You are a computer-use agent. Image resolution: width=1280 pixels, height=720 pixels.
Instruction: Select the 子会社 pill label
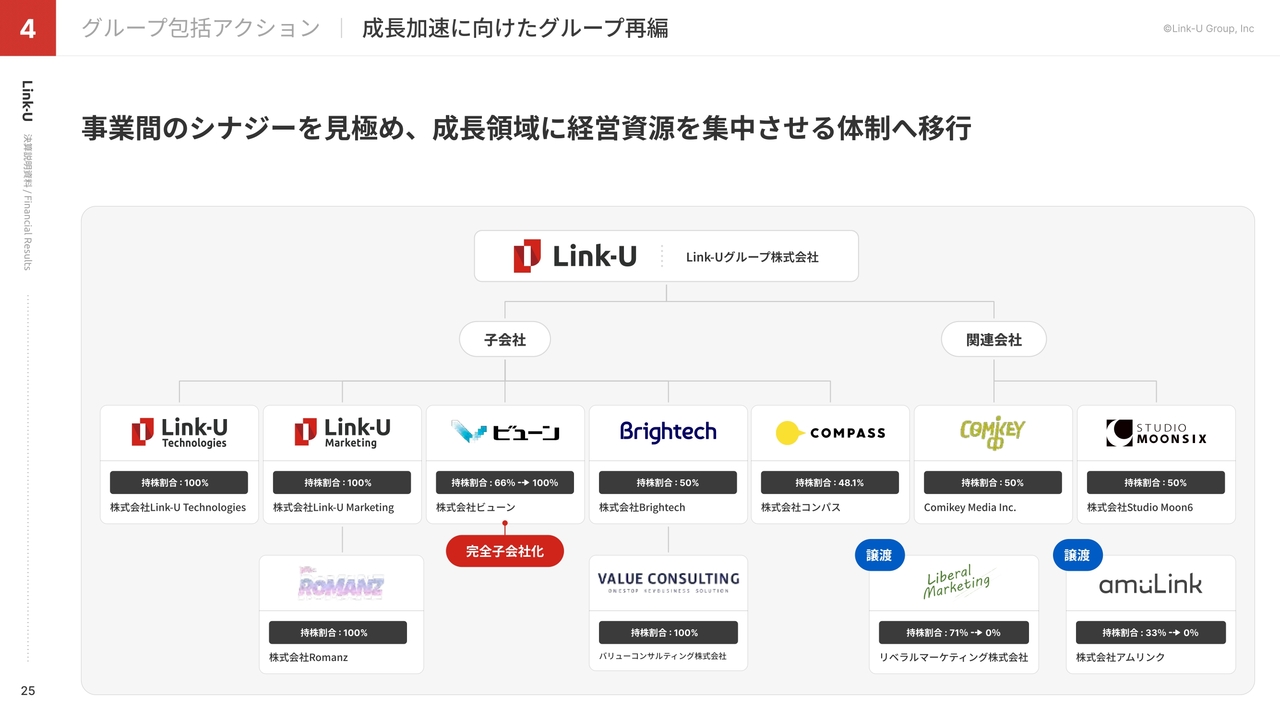505,340
